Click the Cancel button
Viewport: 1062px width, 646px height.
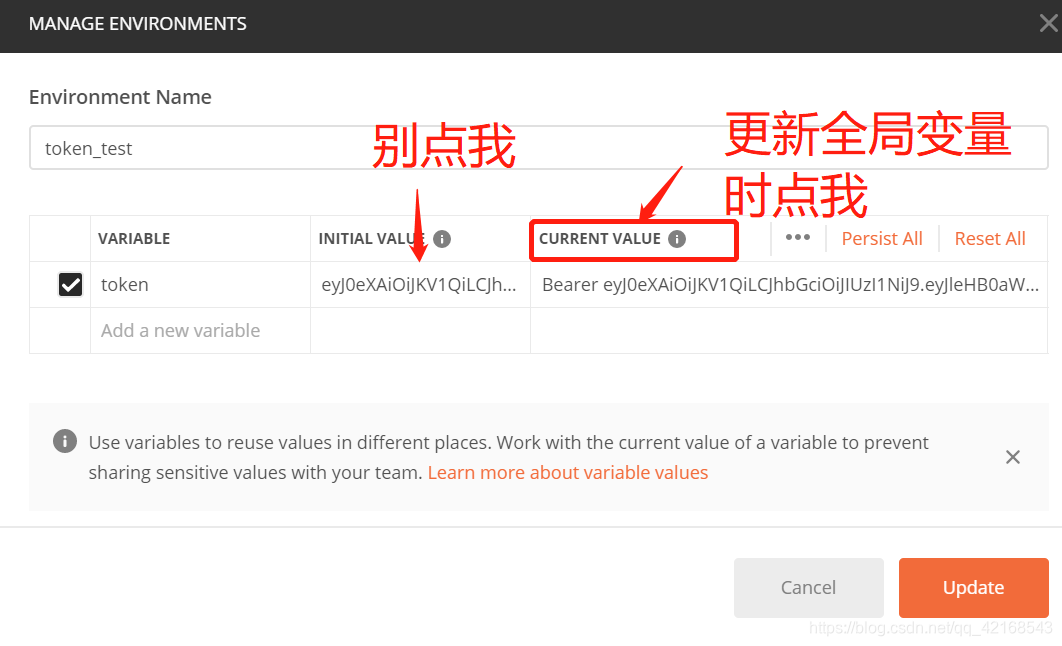809,588
